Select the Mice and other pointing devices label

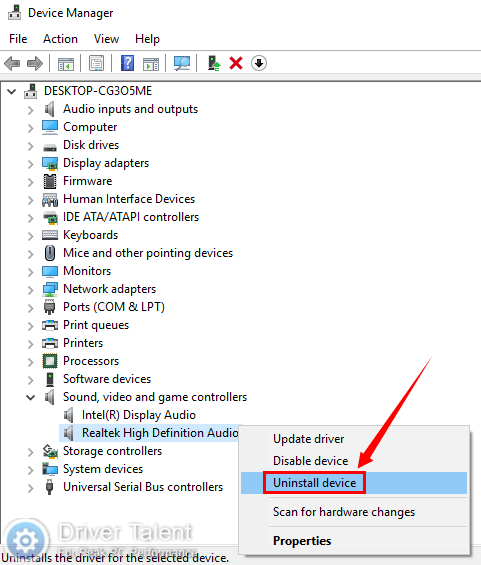[x=148, y=253]
